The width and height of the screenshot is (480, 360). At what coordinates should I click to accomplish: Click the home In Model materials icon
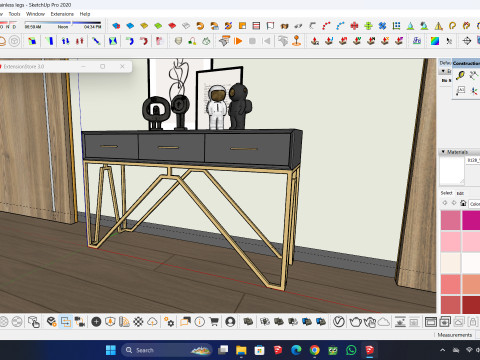463,203
